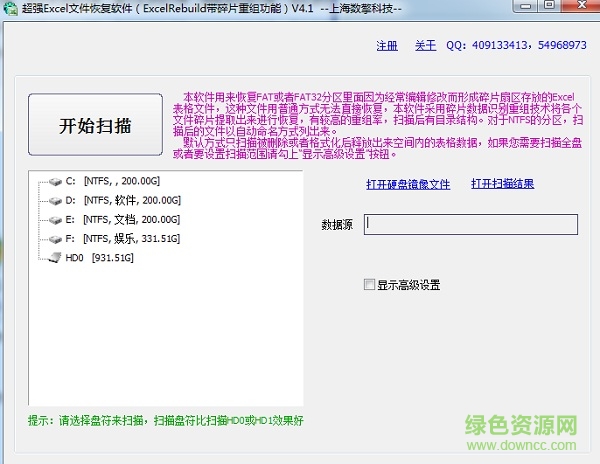Click the application icon in title bar
Image resolution: width=600 pixels, height=464 pixels.
(x=10, y=8)
